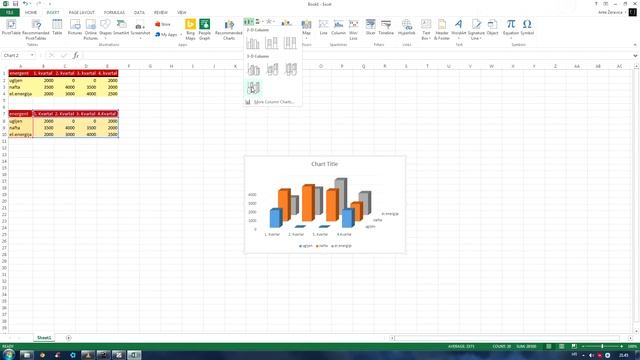
Task: Select cell containing 'ugljen' in row 2
Action: click(20, 80)
